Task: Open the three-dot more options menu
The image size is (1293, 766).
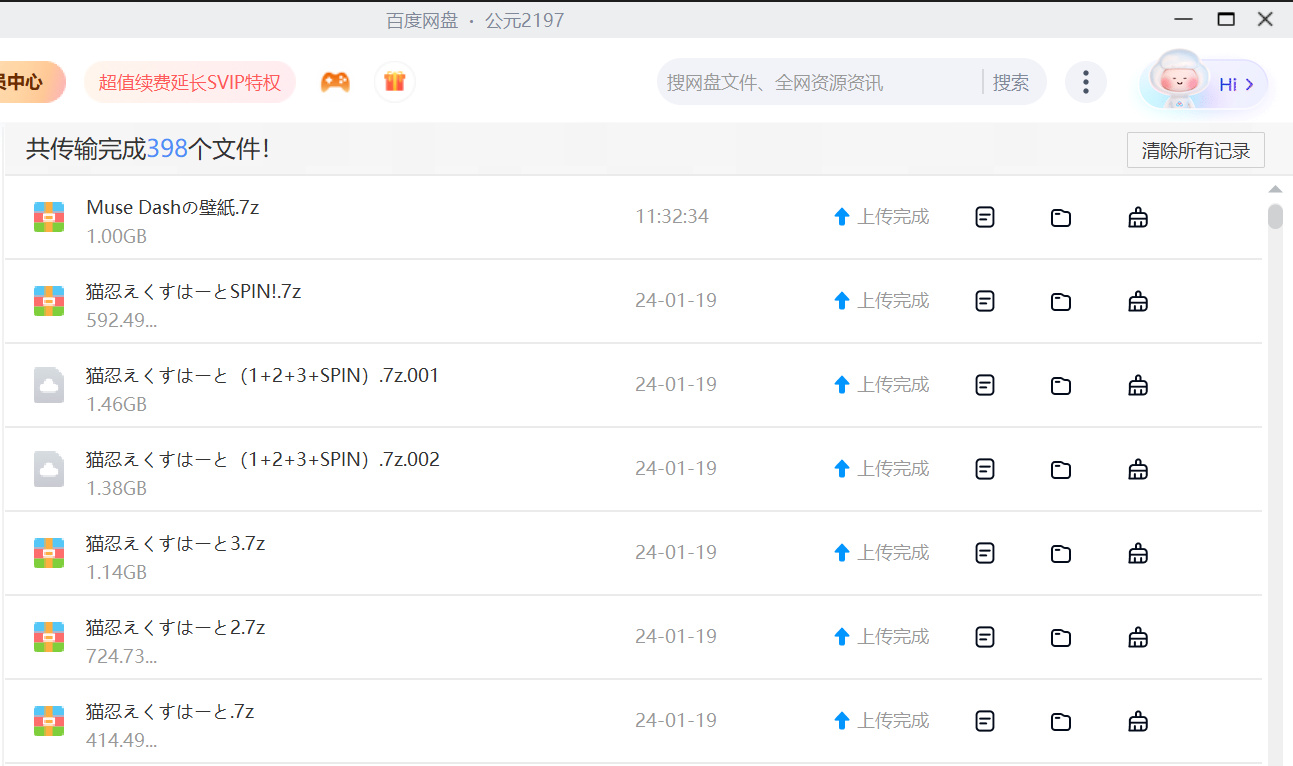Action: [x=1086, y=82]
